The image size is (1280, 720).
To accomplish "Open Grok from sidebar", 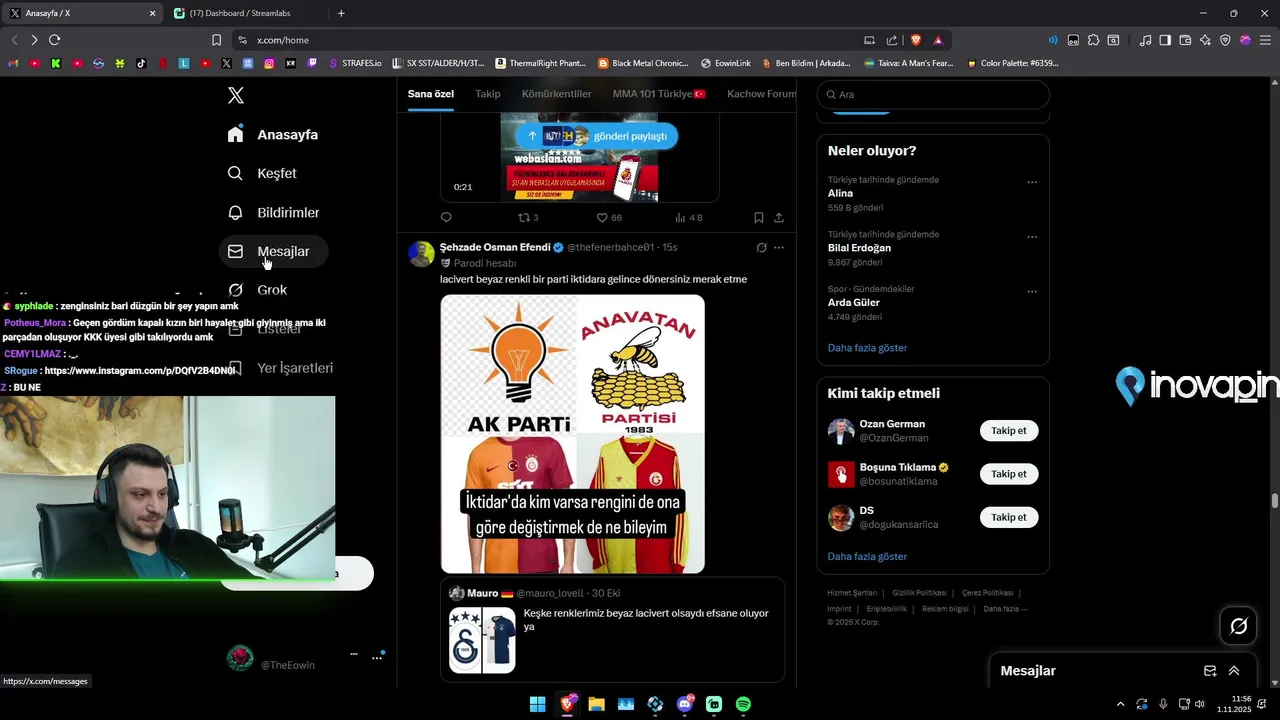I will point(258,289).
